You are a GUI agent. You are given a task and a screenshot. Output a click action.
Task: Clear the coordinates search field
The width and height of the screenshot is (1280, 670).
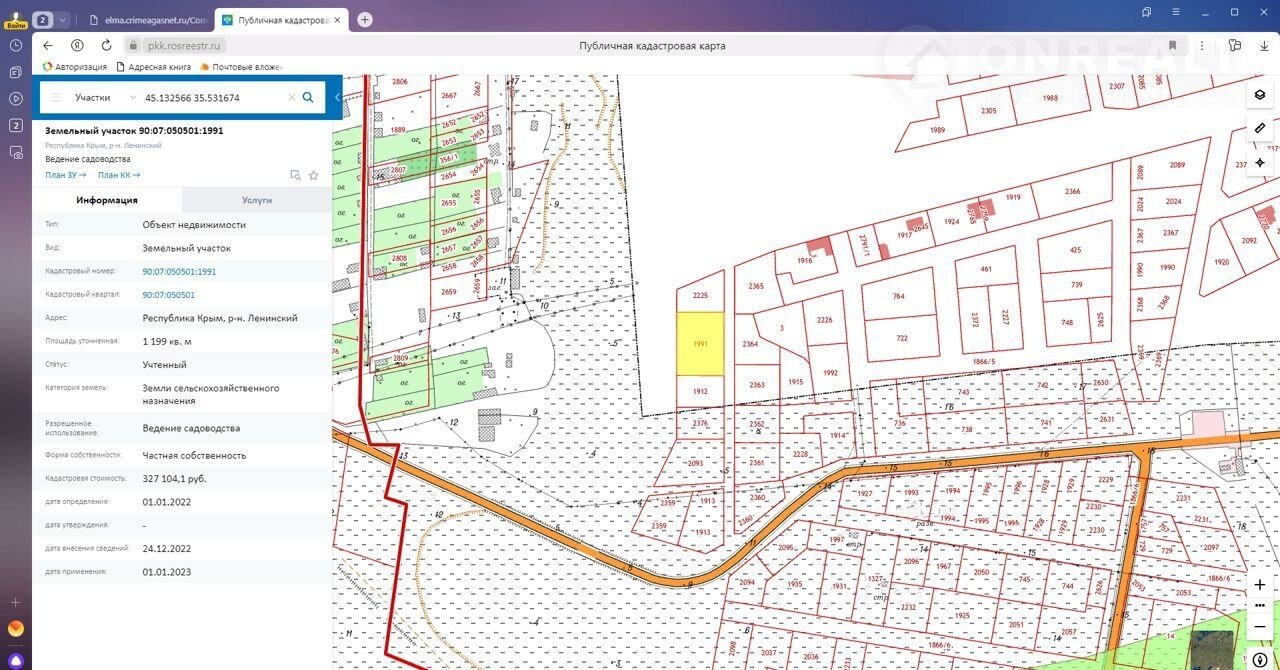click(292, 98)
